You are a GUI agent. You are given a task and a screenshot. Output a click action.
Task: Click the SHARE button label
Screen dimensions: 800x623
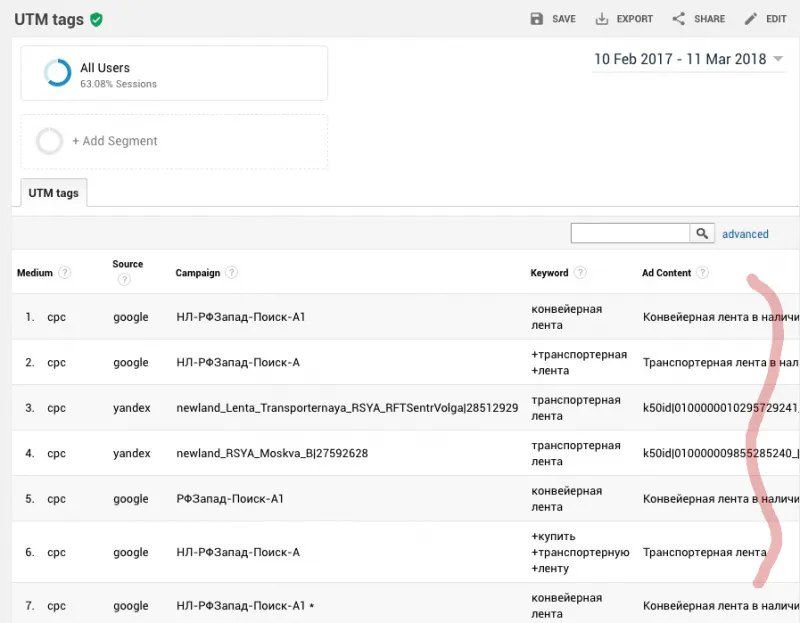click(x=709, y=19)
